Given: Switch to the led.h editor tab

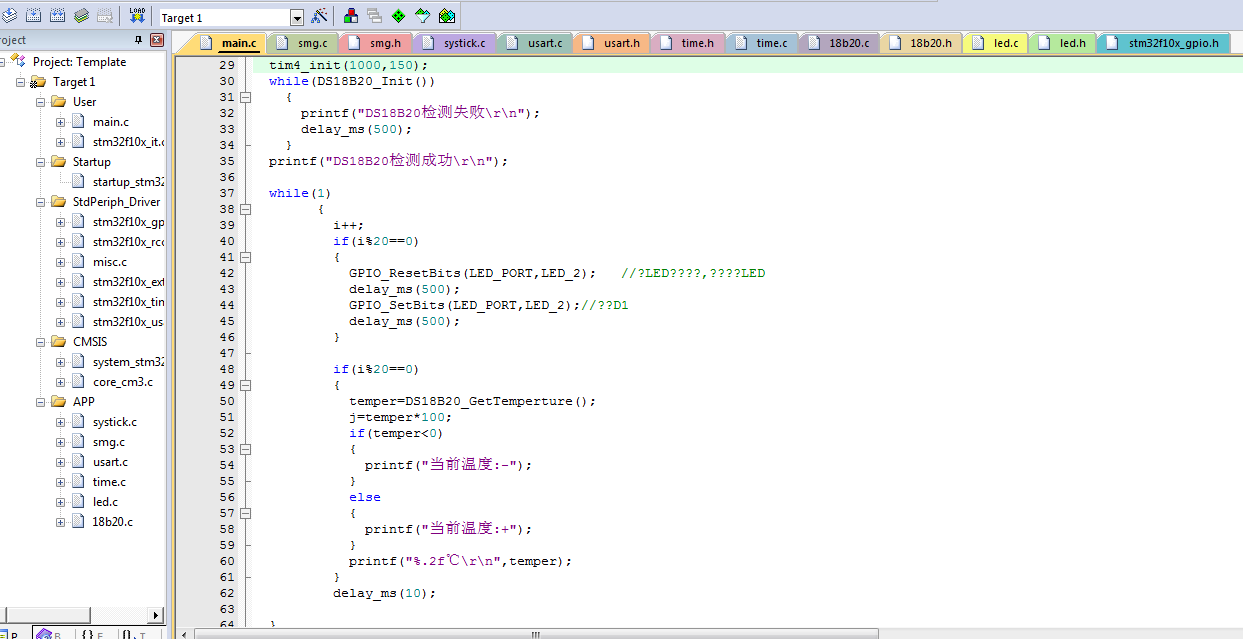Looking at the screenshot, I should [1063, 43].
